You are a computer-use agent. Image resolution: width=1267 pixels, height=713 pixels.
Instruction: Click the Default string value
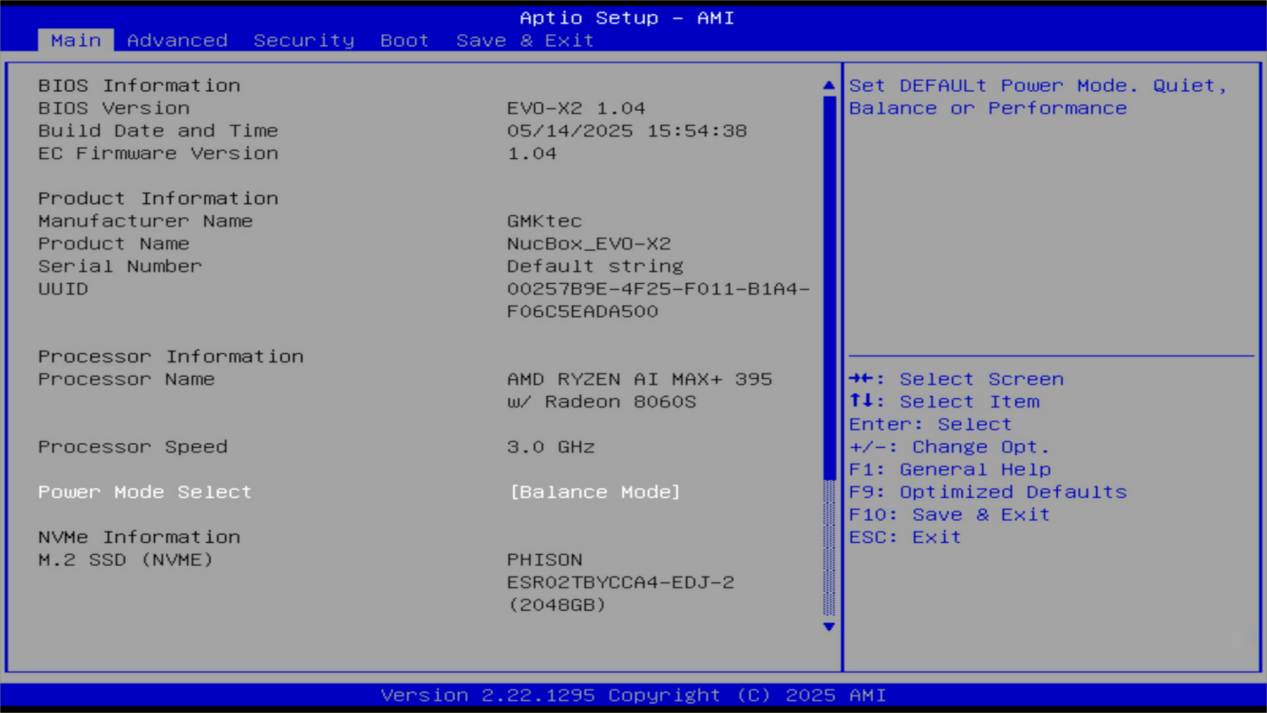[x=595, y=266]
